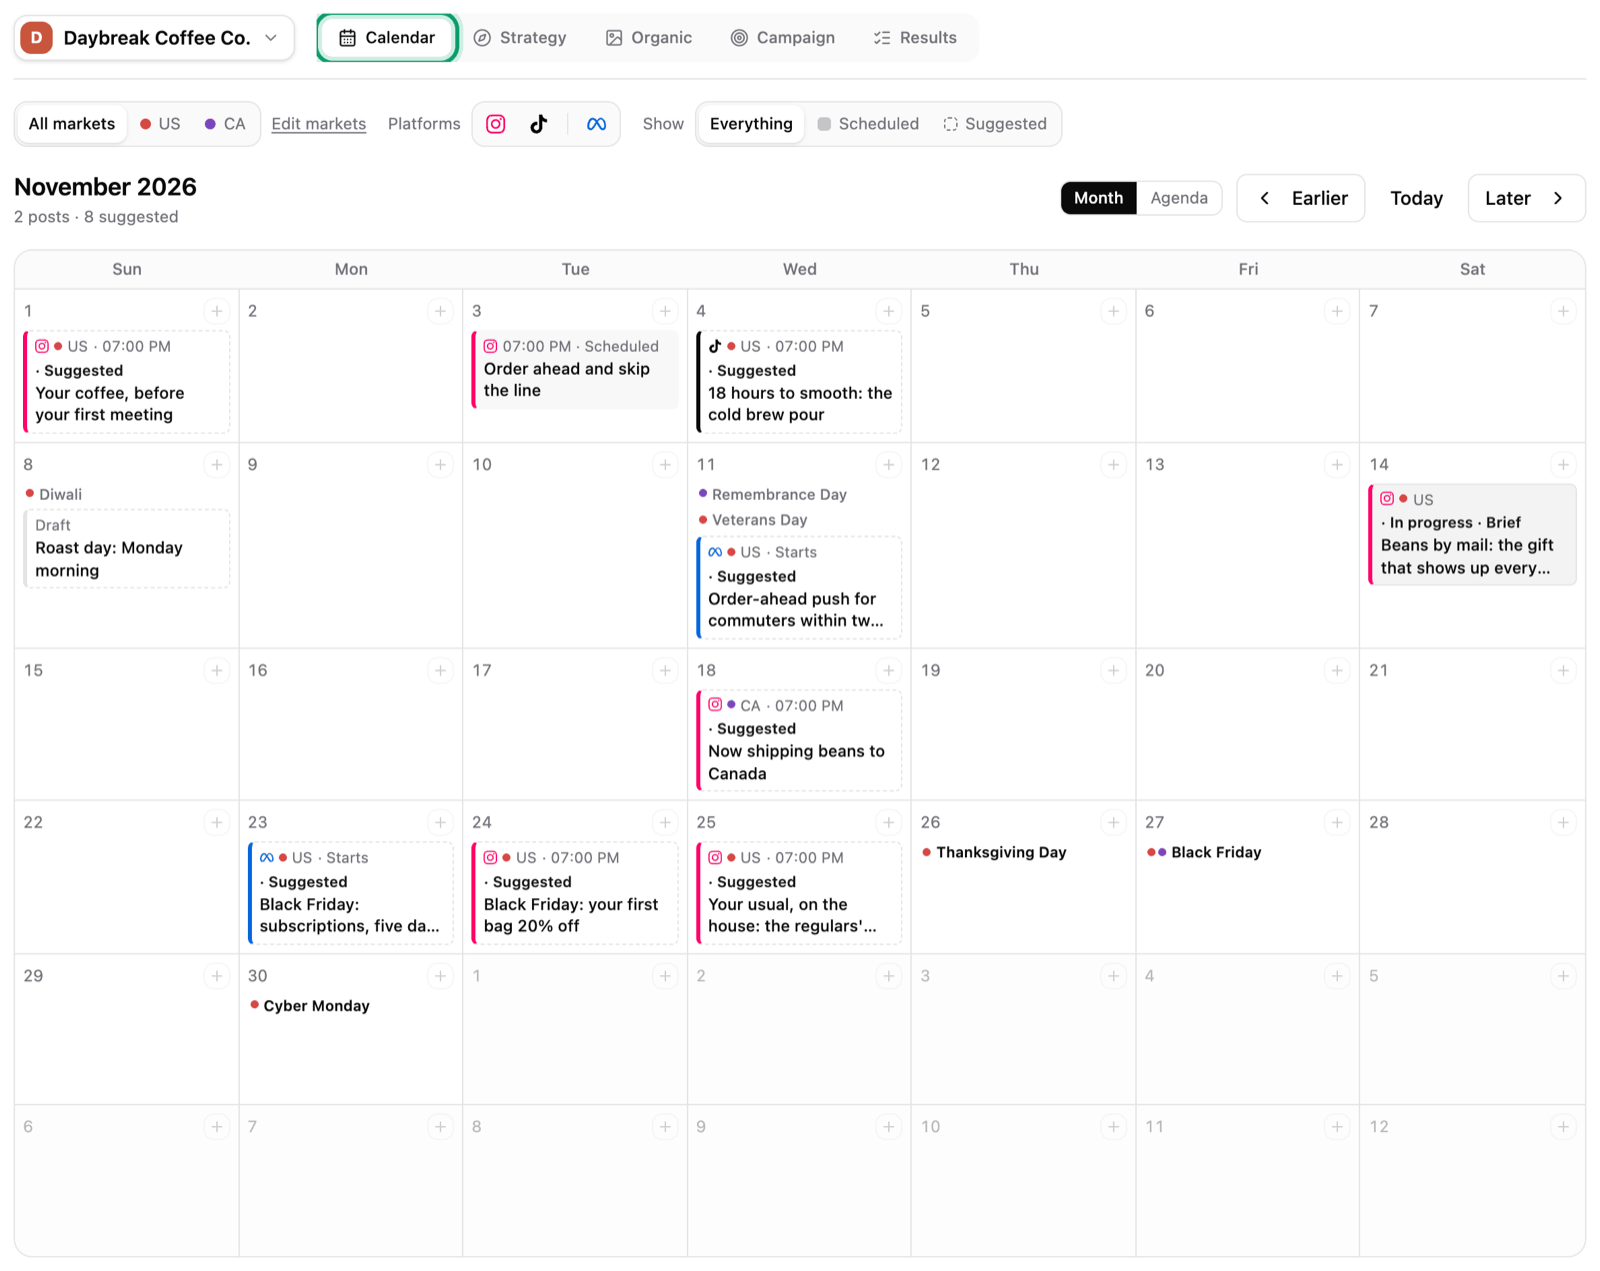Screen dimensions: 1600x1271
Task: Add a post on November 2
Action: click(440, 311)
